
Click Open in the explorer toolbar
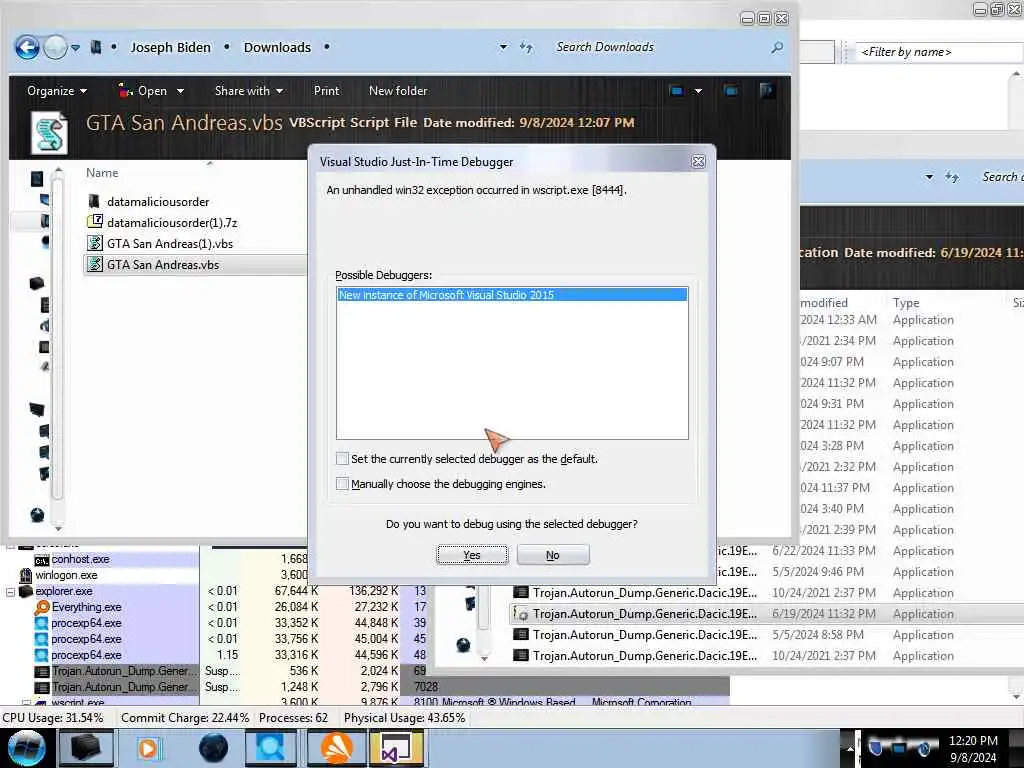pos(143,91)
